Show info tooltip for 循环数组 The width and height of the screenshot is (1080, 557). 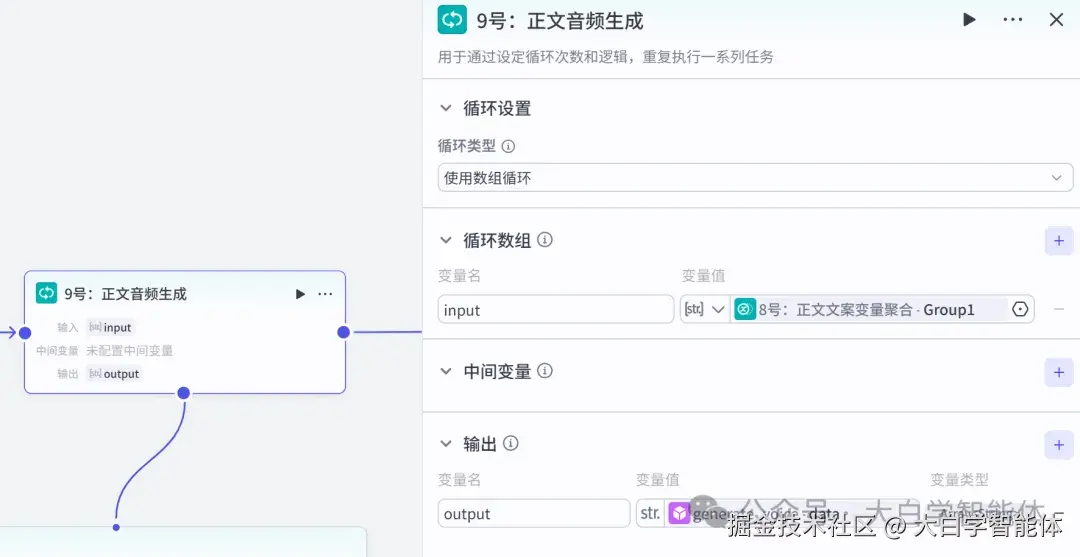(545, 240)
